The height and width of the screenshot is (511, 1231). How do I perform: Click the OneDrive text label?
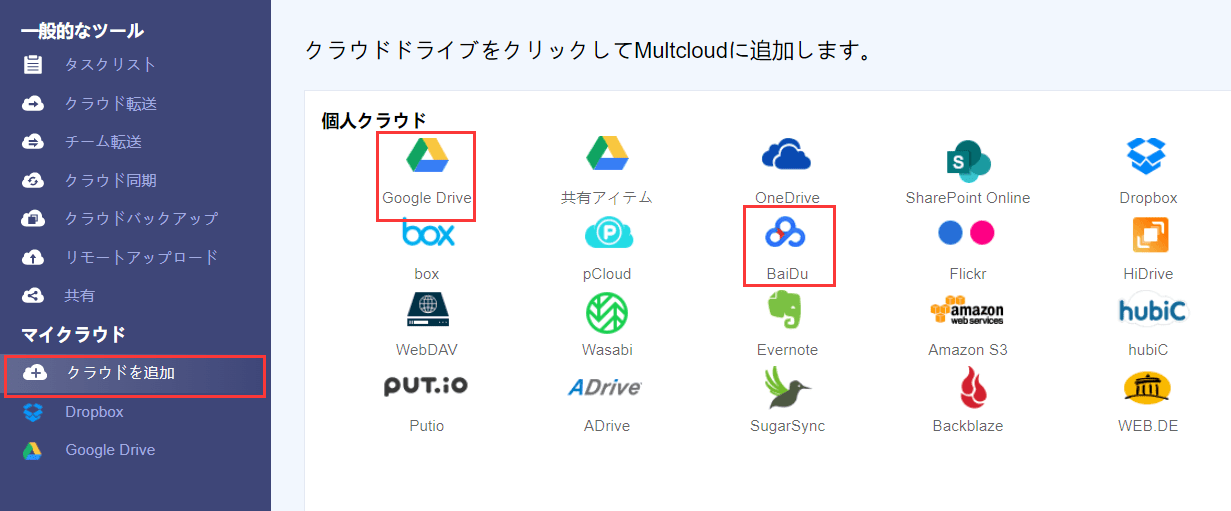787,198
